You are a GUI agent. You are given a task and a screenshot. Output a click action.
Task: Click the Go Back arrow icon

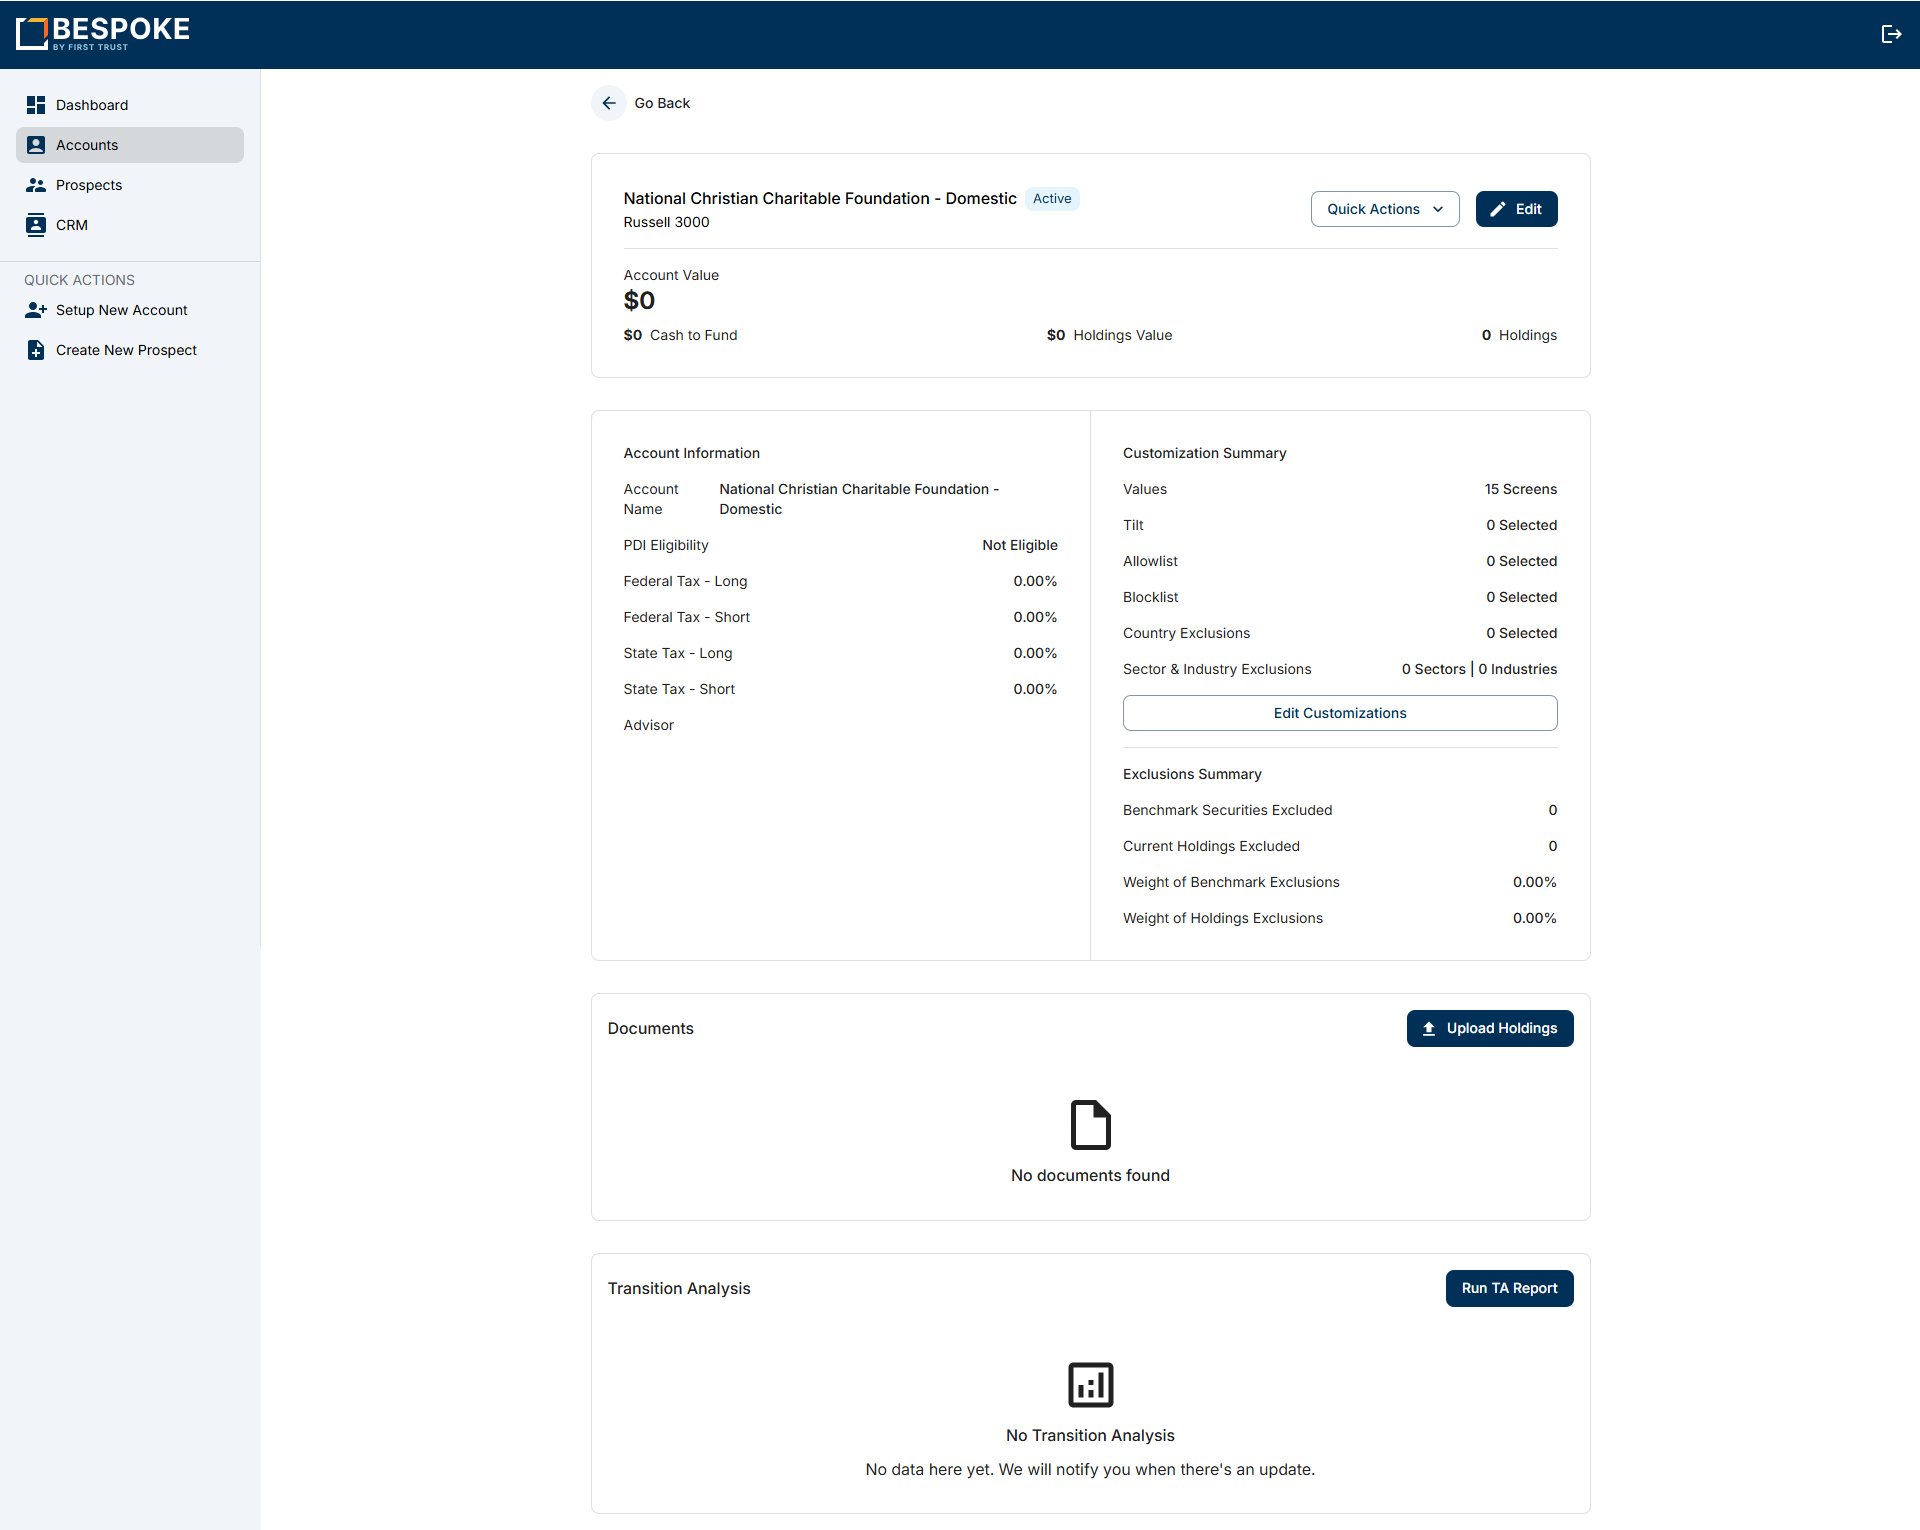(609, 103)
